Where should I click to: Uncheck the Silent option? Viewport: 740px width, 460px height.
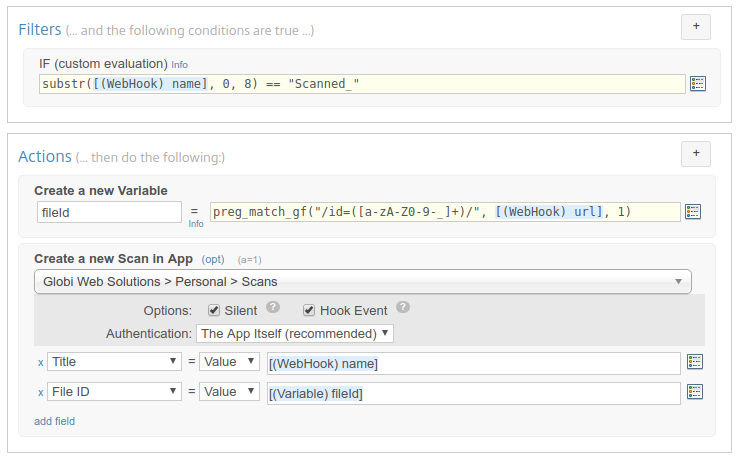coord(214,310)
